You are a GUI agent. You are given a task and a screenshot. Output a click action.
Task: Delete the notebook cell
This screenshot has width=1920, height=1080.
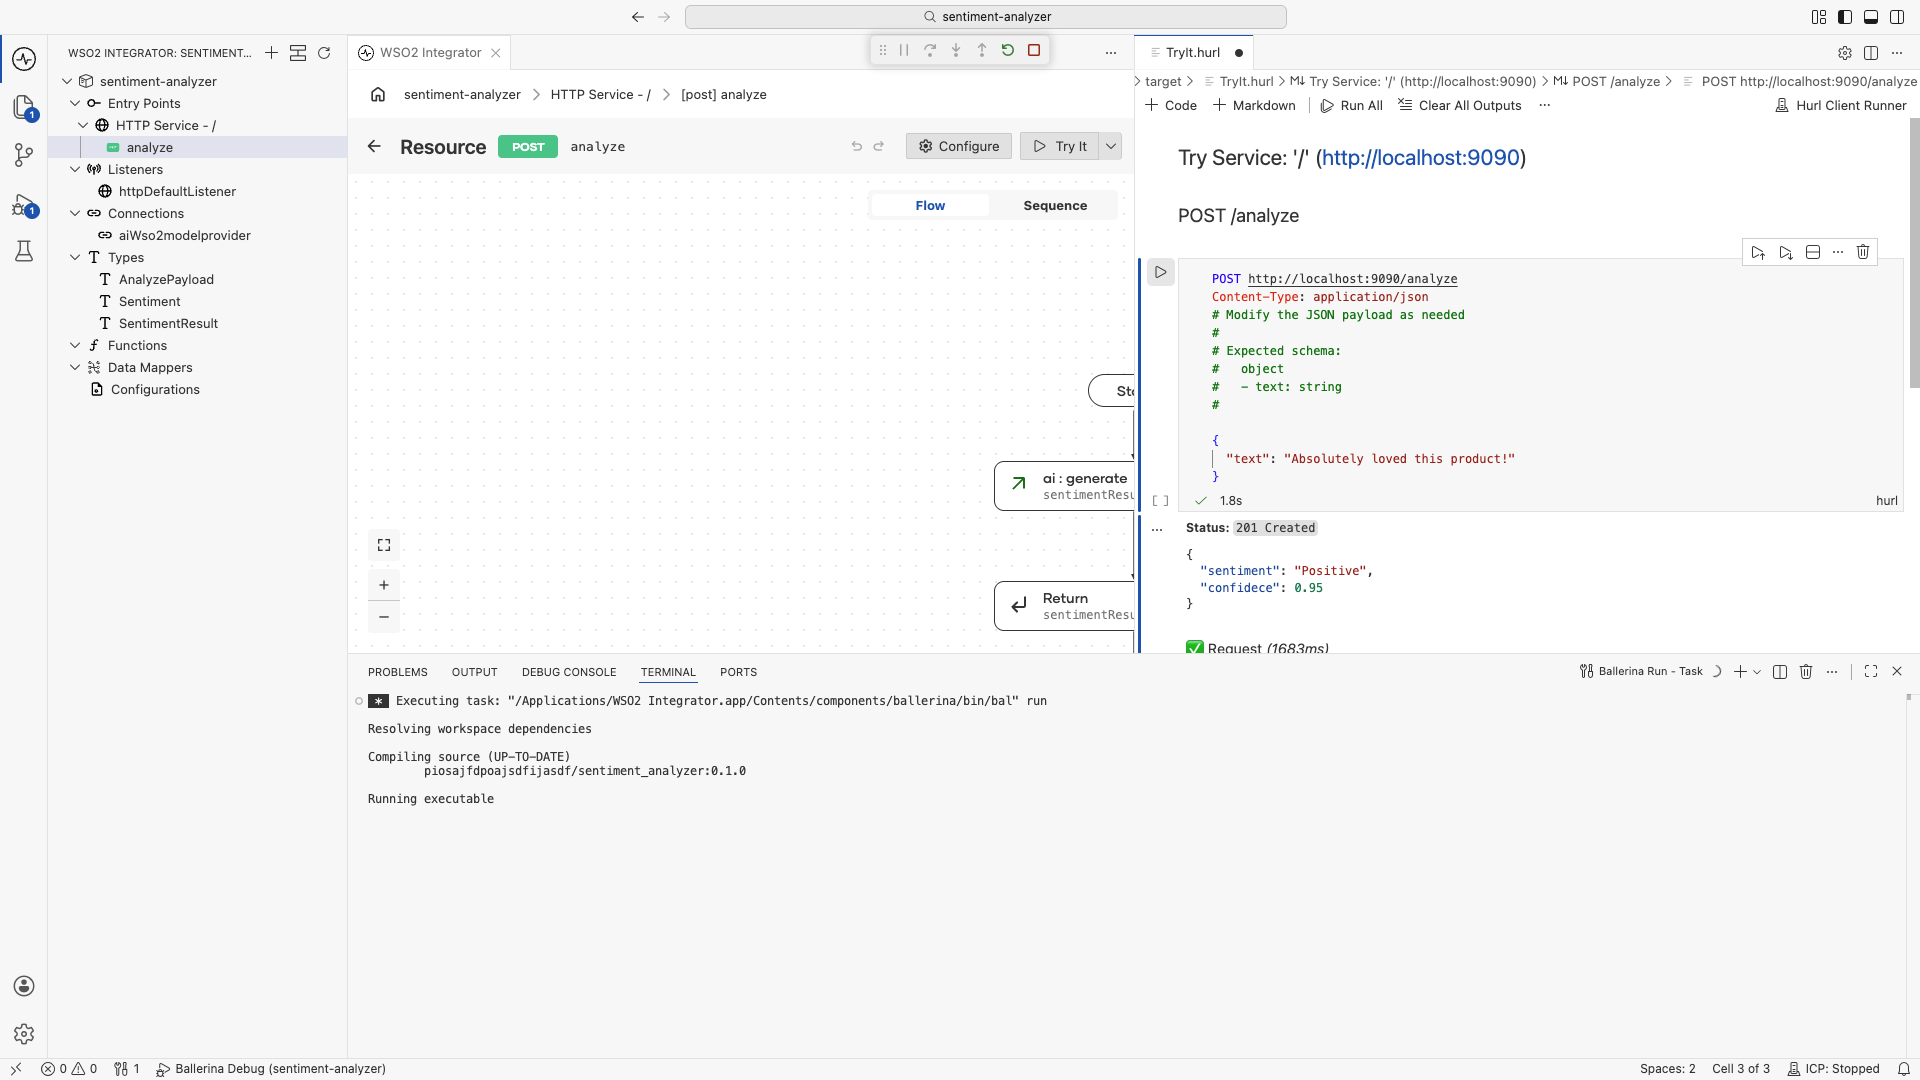(x=1863, y=253)
